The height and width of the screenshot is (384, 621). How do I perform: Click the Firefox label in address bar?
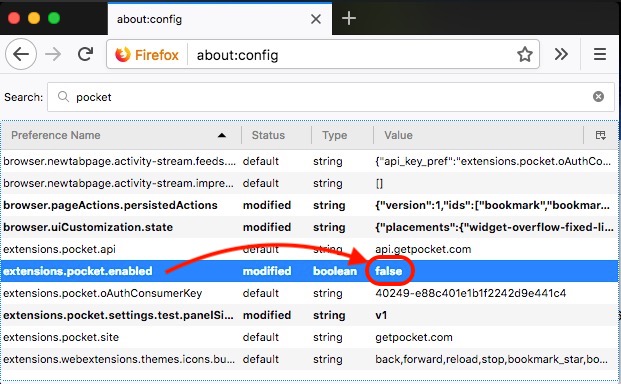(x=157, y=55)
